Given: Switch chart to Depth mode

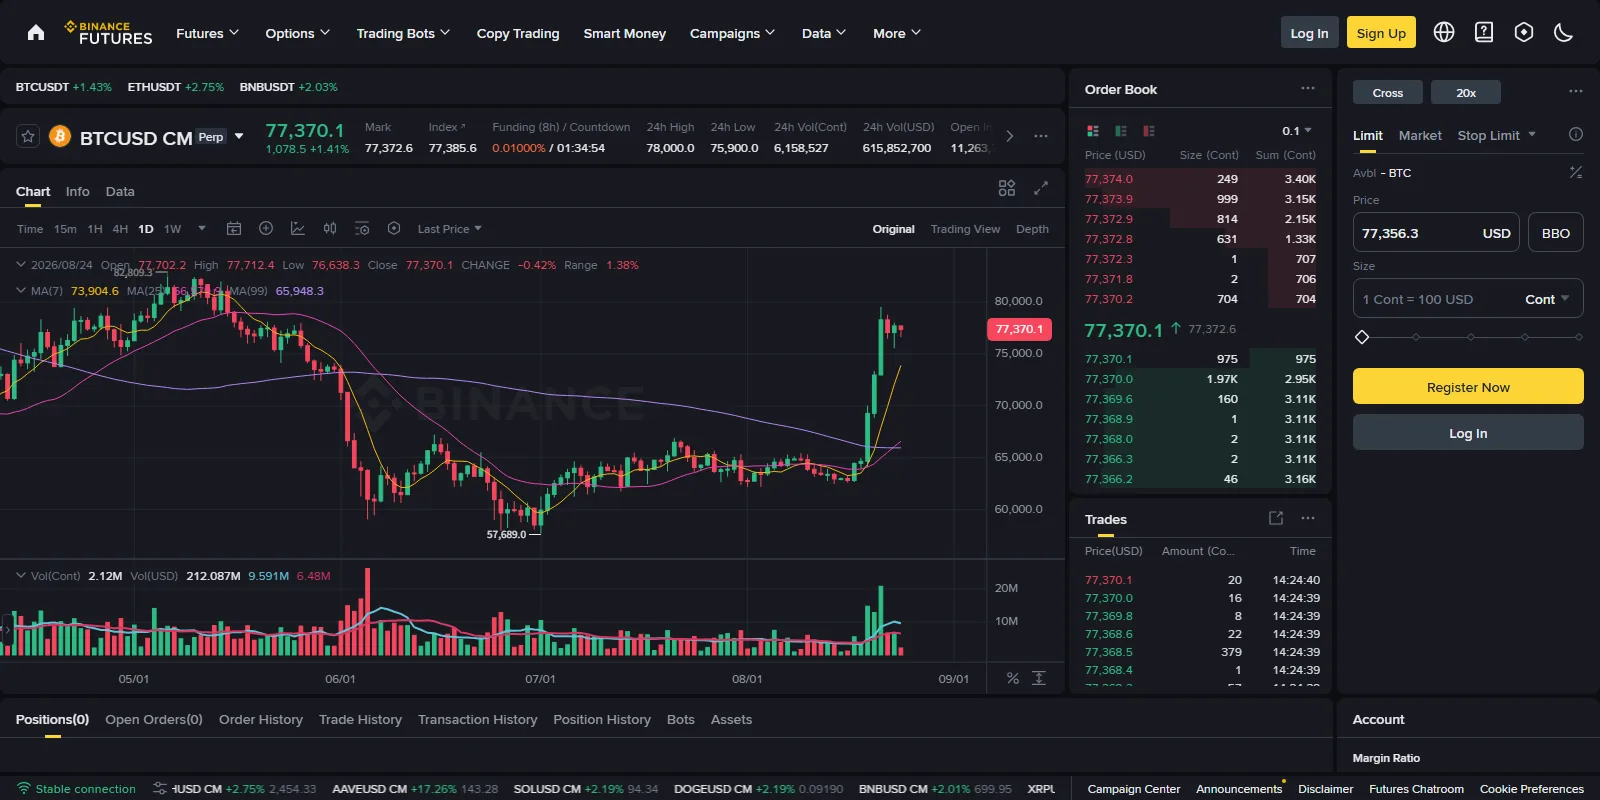Looking at the screenshot, I should 1032,229.
